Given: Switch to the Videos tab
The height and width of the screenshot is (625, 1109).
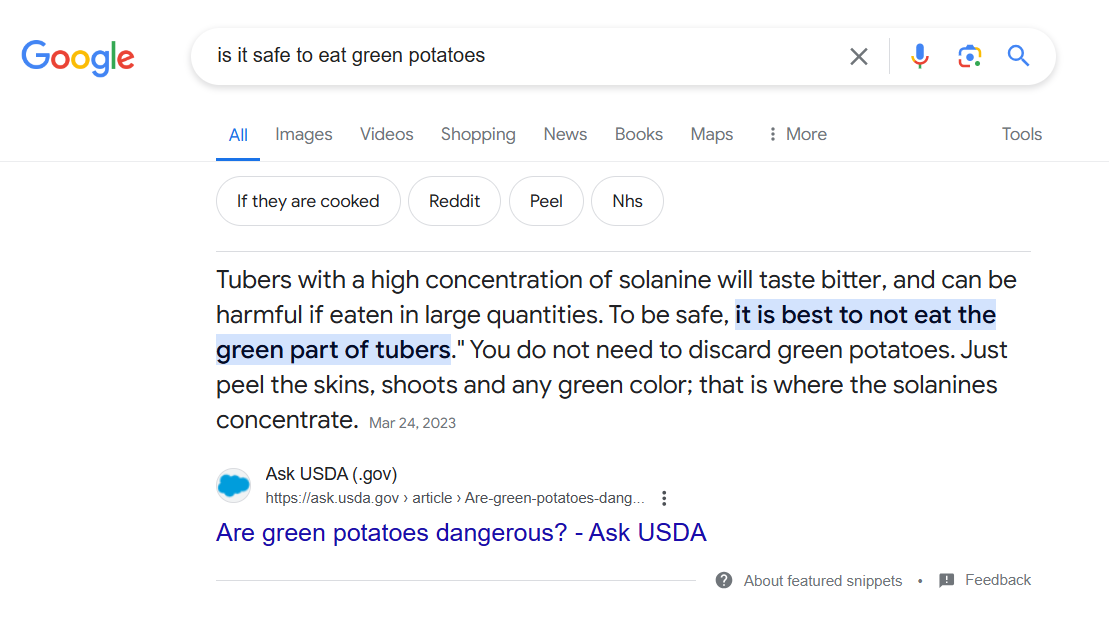Looking at the screenshot, I should point(387,134).
